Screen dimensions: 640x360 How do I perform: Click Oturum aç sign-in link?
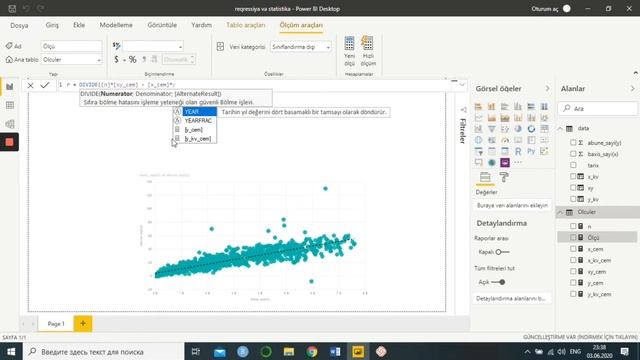544,9
